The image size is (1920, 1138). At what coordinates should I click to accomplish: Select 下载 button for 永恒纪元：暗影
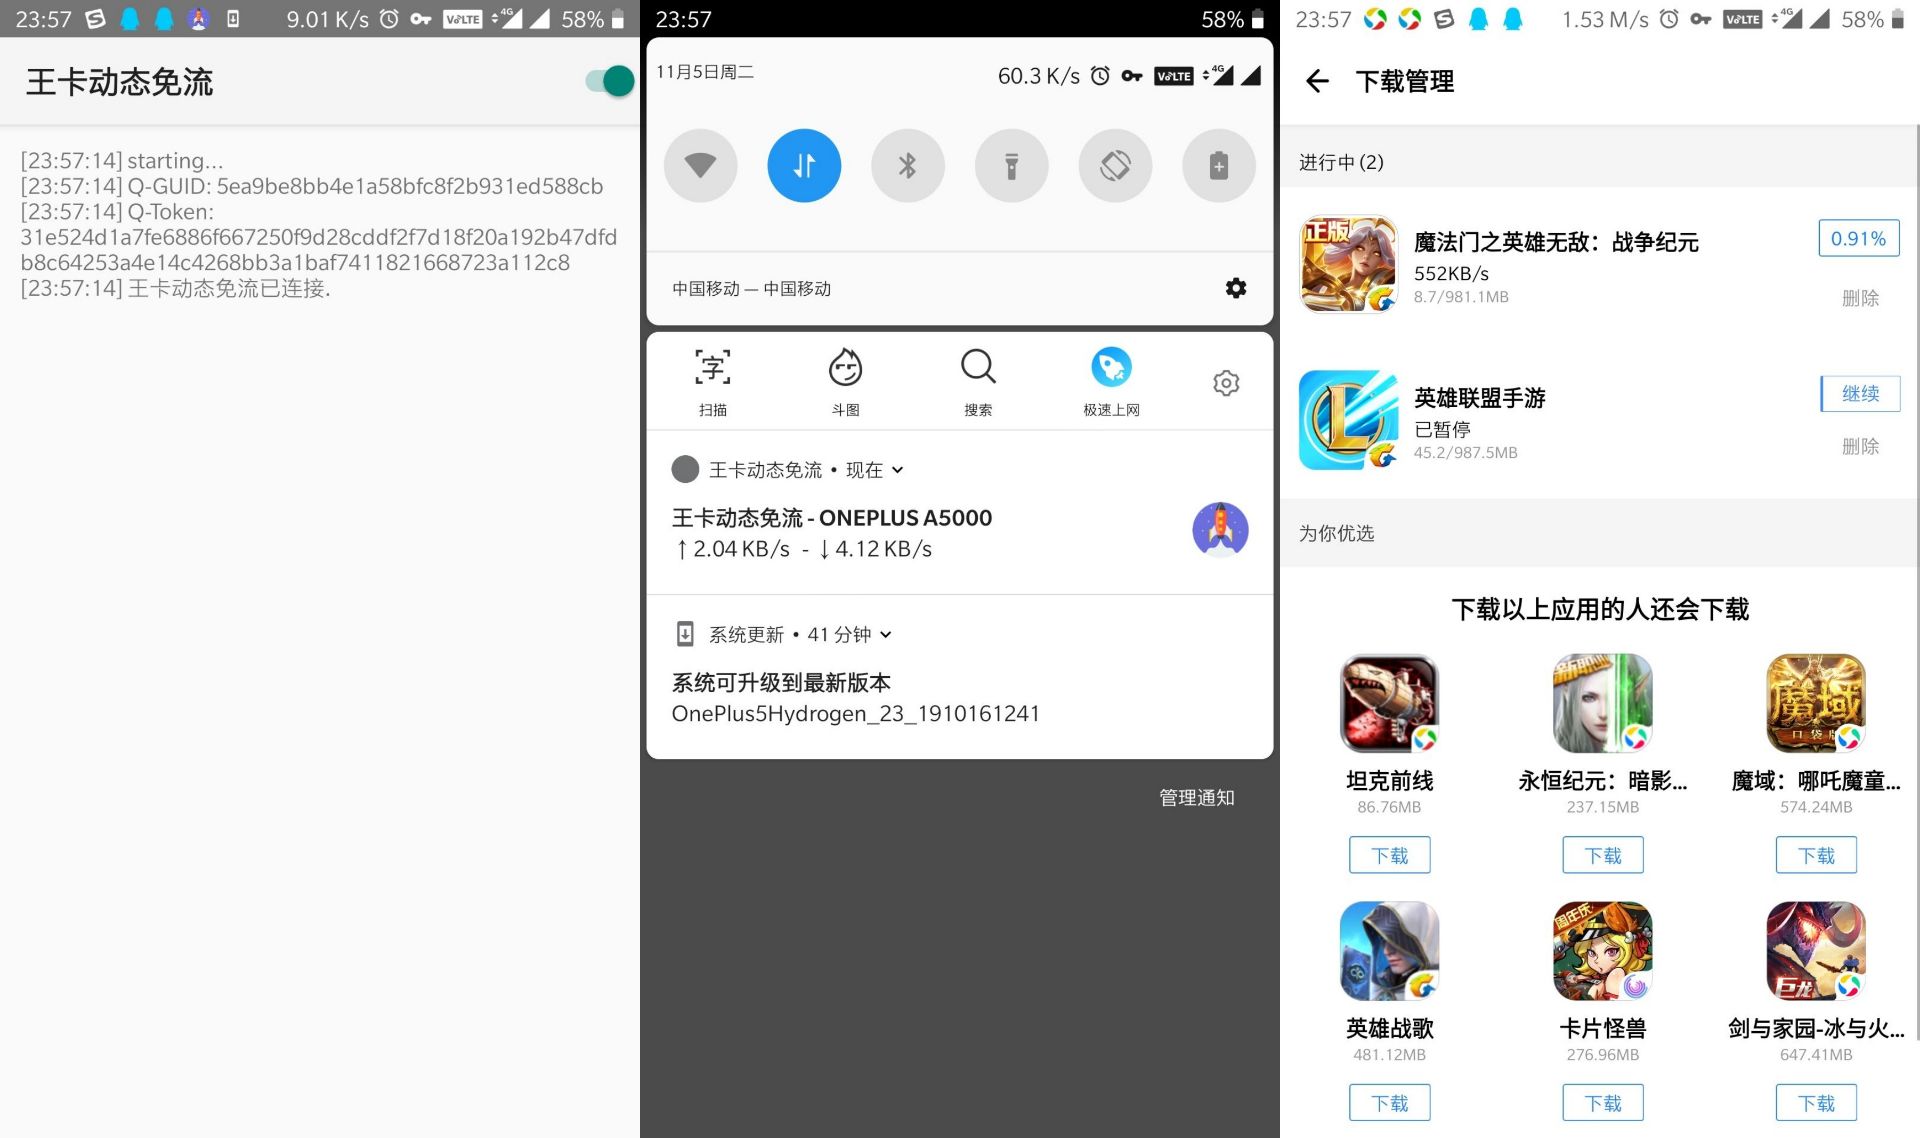pos(1602,855)
